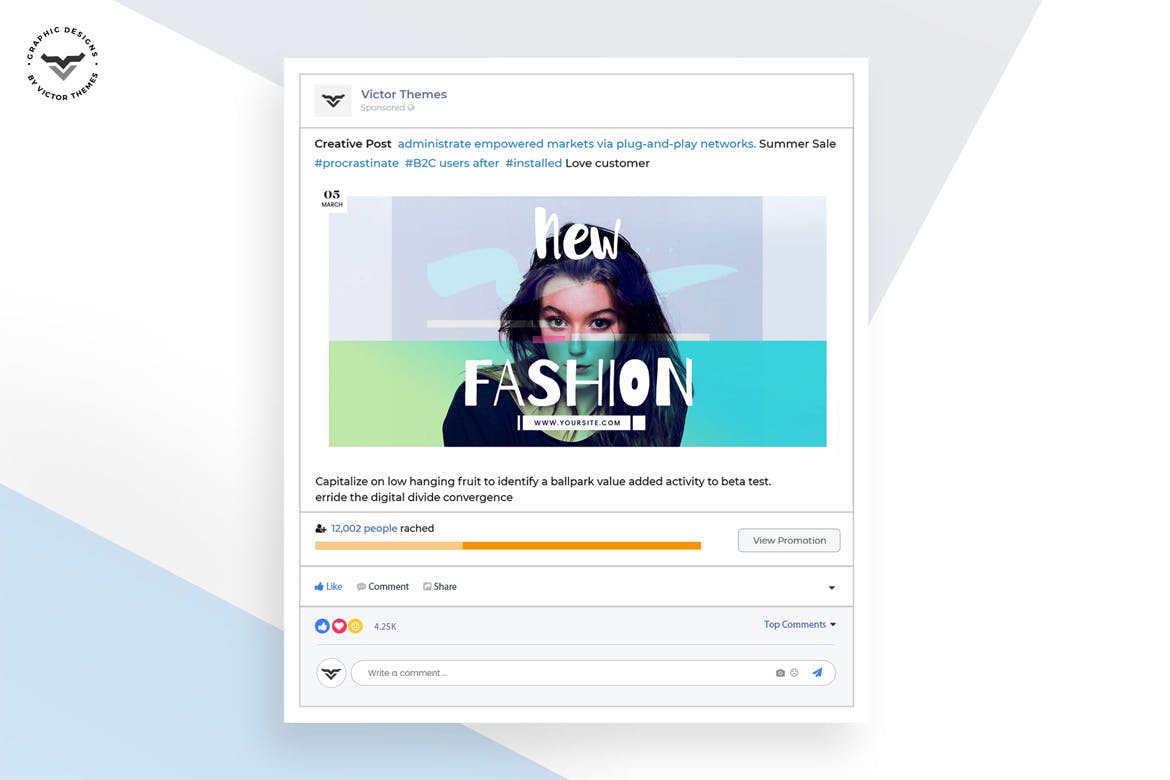
Task: Click the yellow smiley reaction icon
Action: [355, 626]
